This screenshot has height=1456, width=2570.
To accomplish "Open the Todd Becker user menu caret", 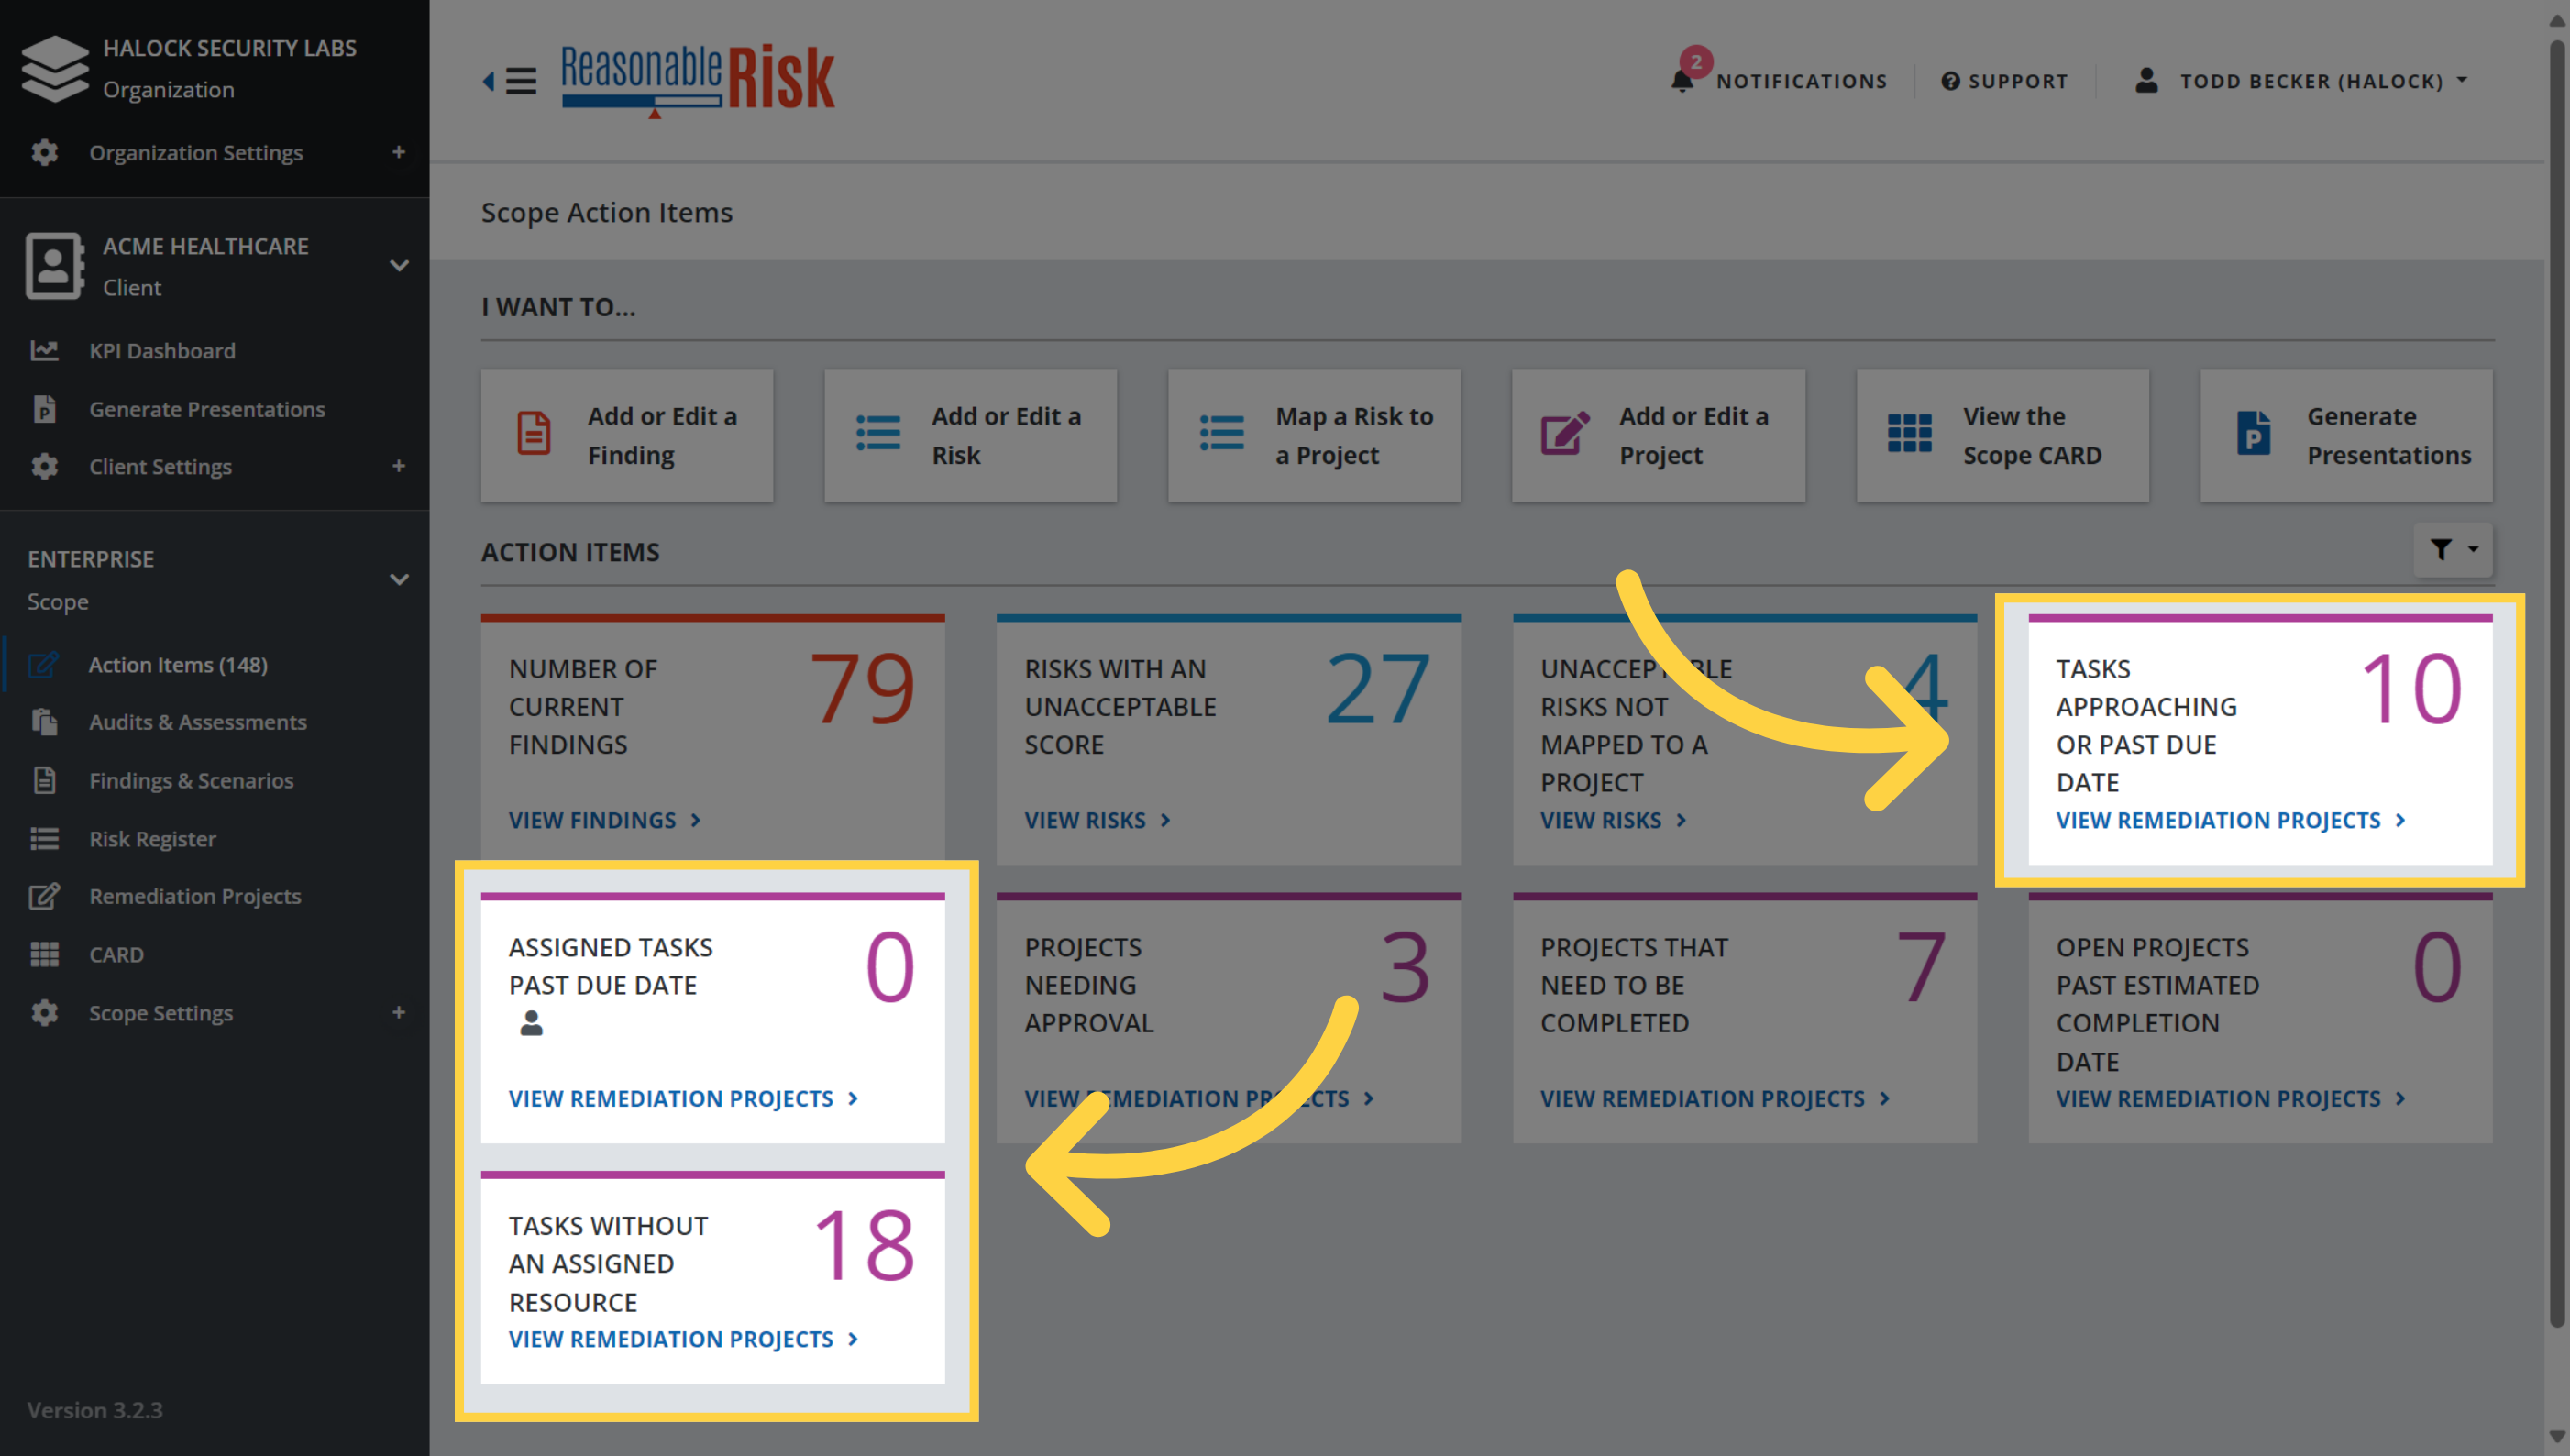I will (2462, 80).
